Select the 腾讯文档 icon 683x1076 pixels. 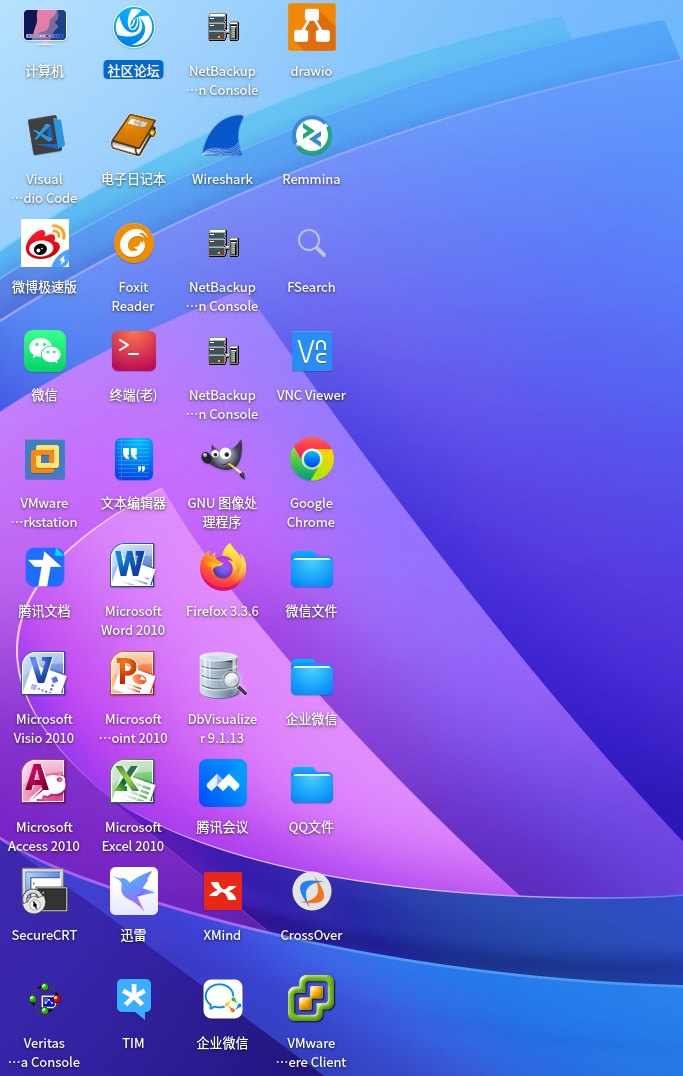coord(45,568)
